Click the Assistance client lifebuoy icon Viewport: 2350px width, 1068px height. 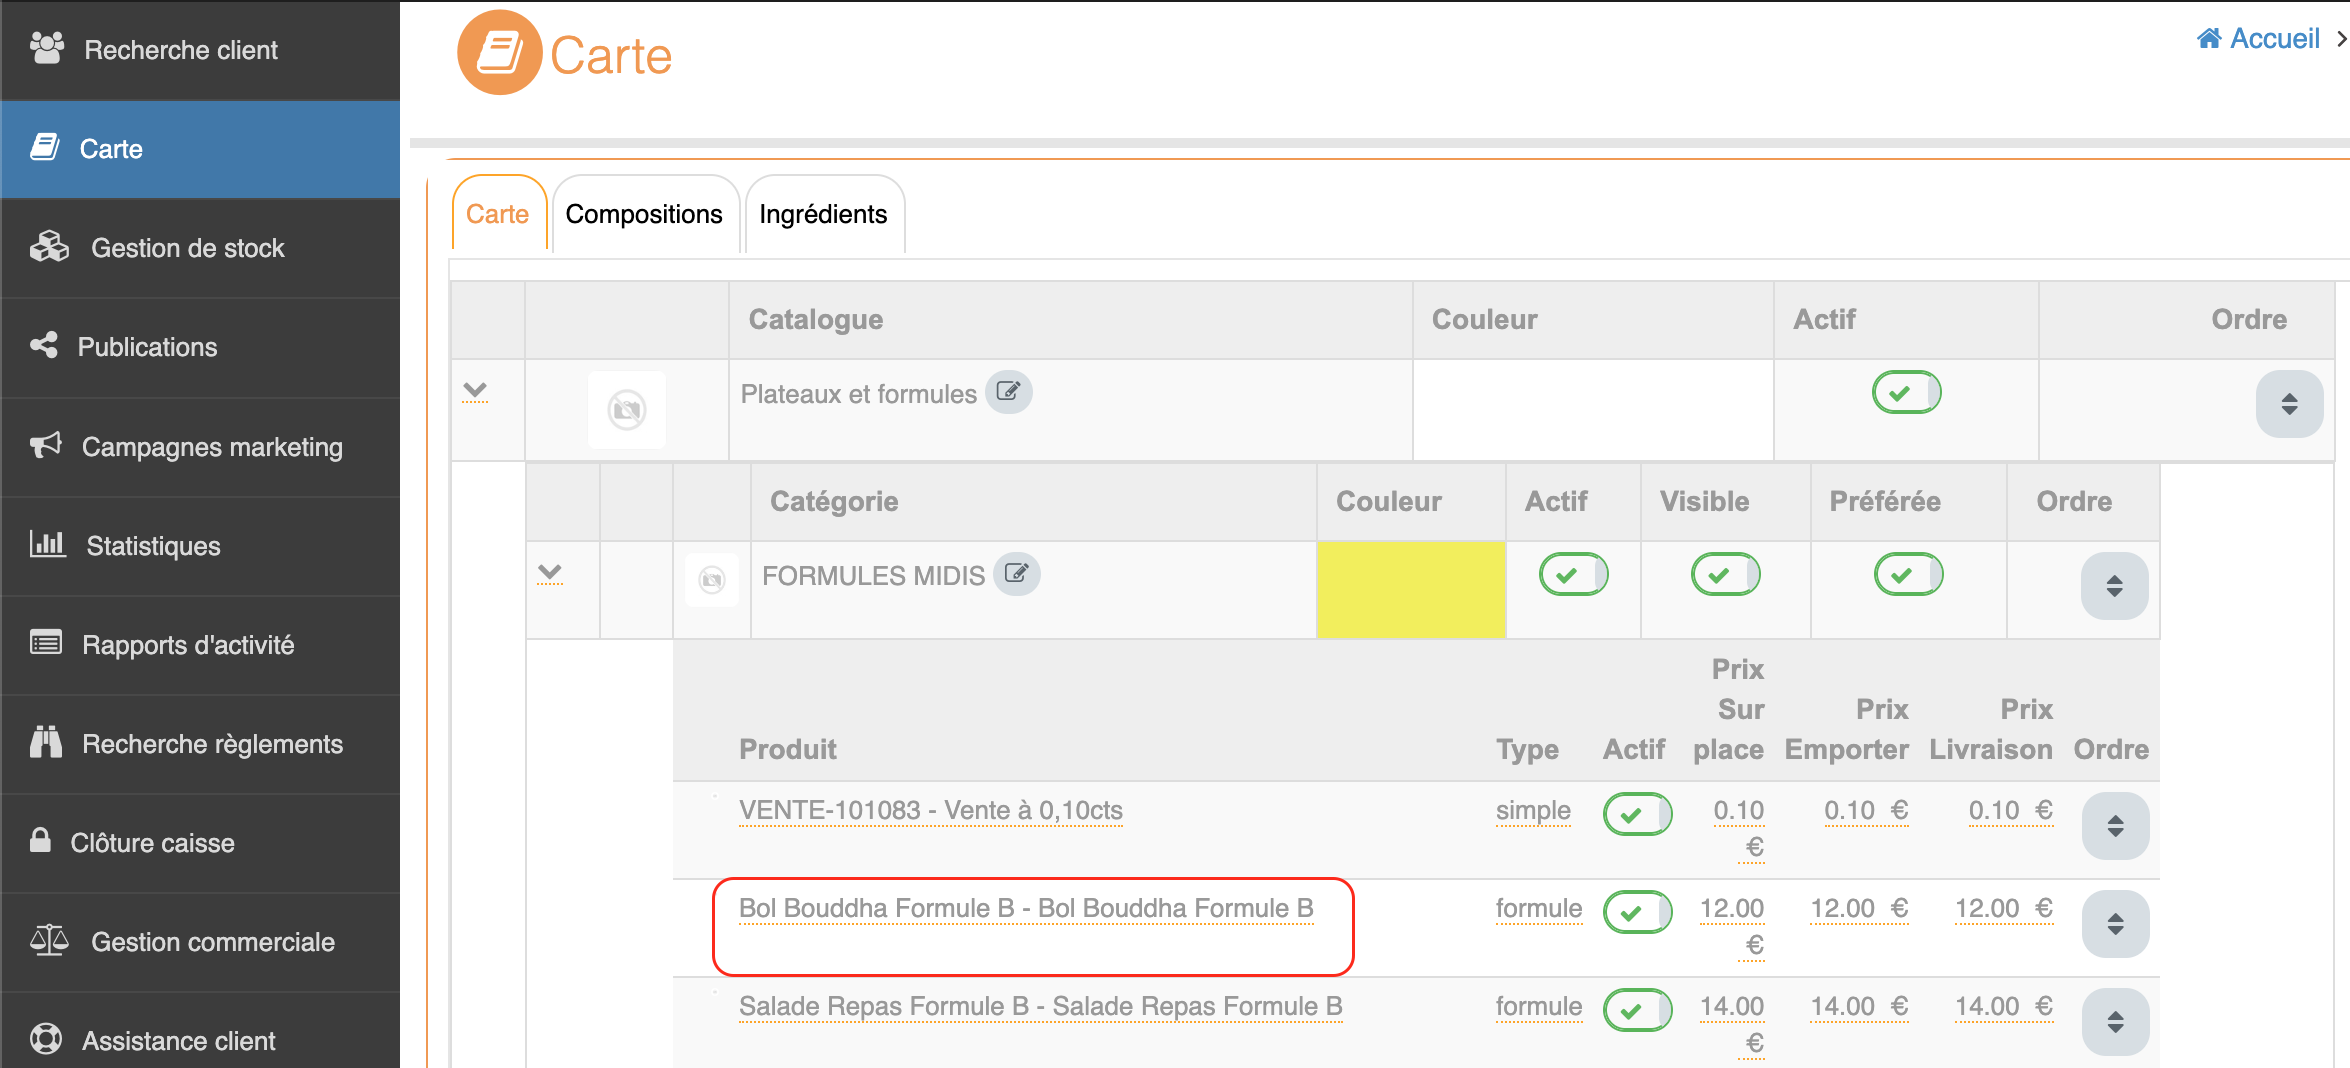tap(46, 1039)
